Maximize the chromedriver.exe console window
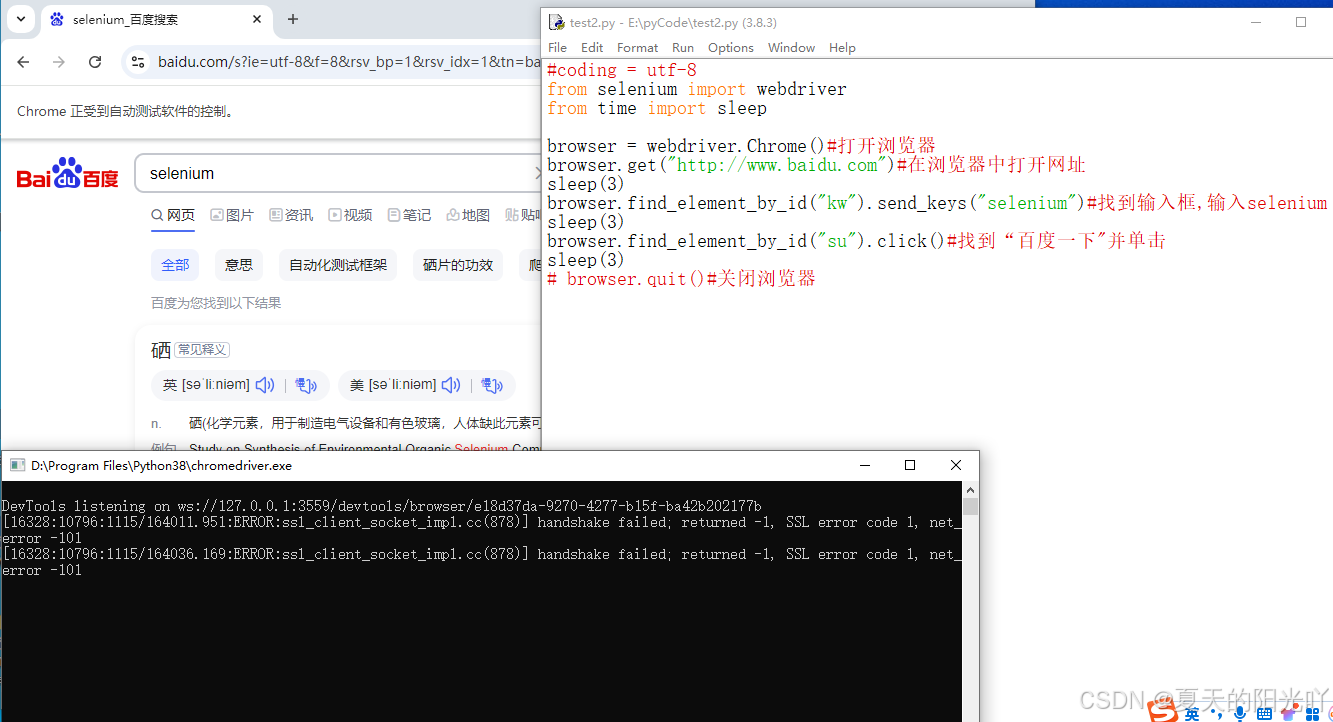 (x=910, y=465)
